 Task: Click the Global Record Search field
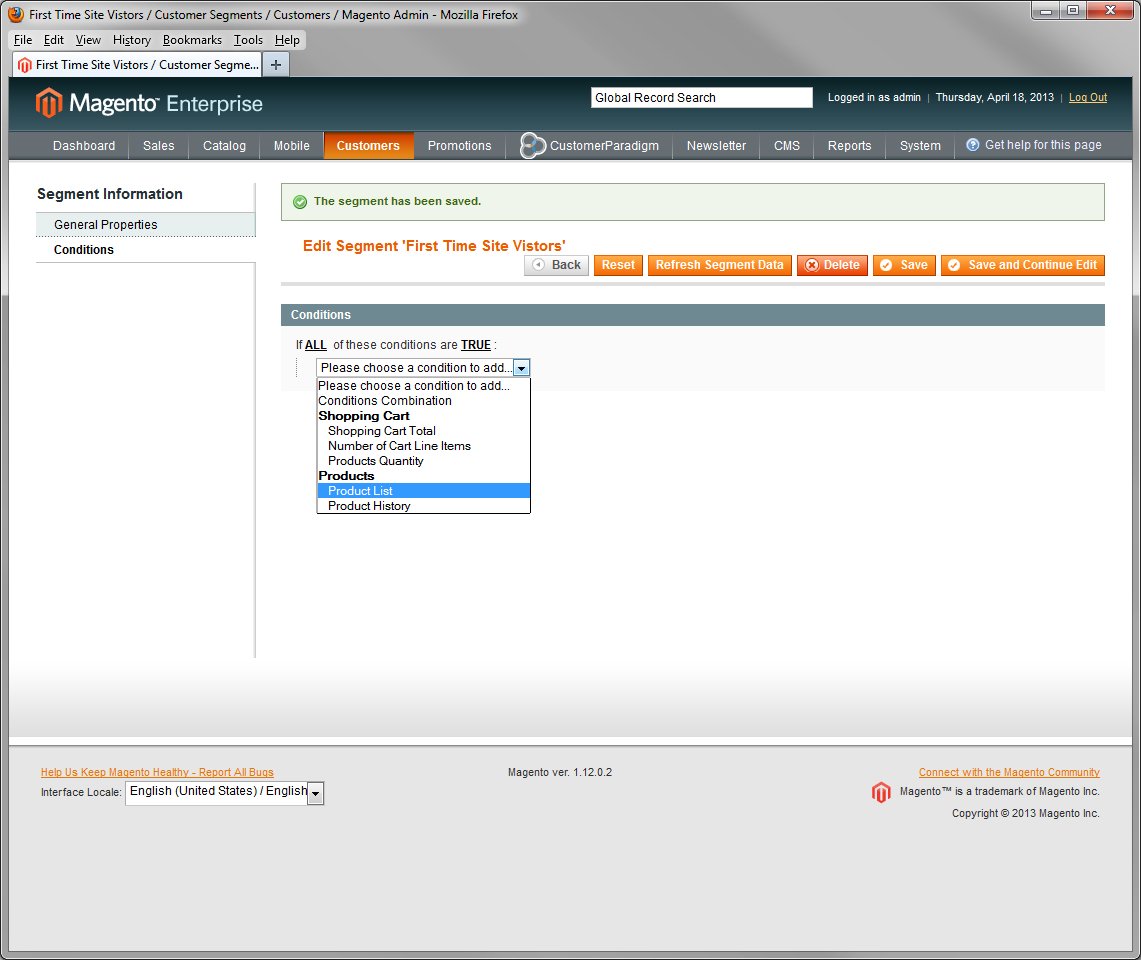pos(701,98)
